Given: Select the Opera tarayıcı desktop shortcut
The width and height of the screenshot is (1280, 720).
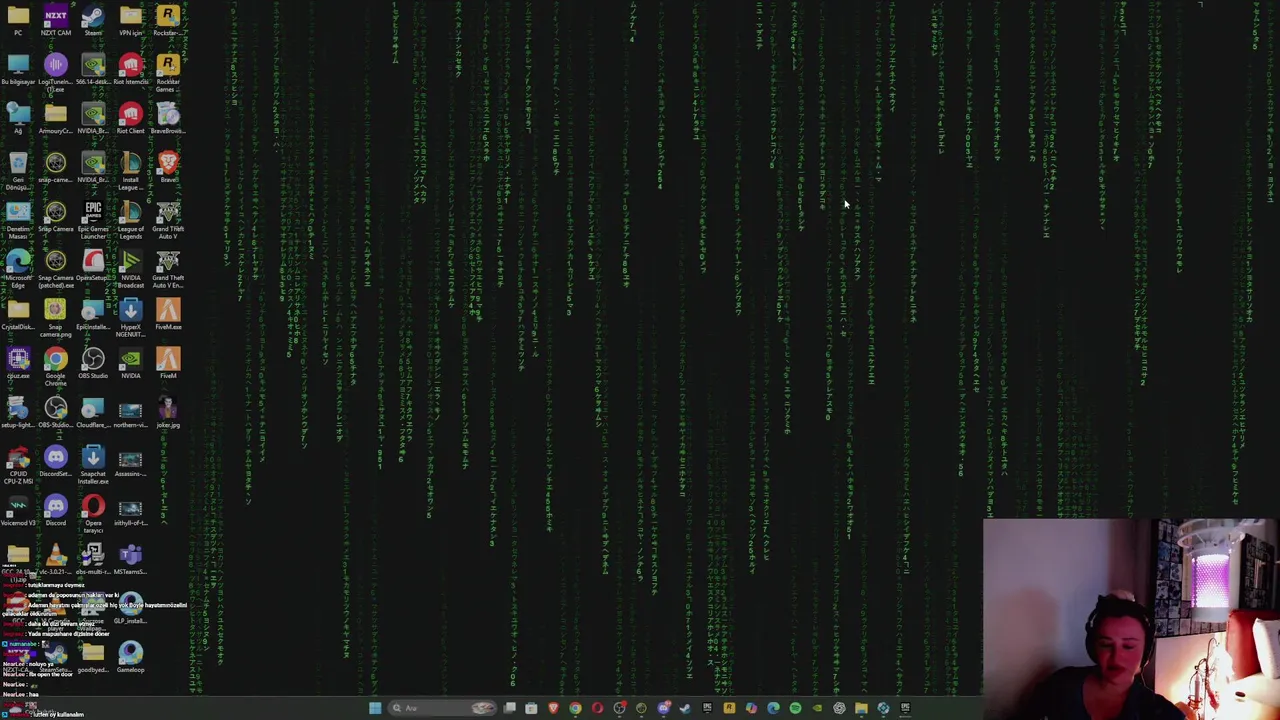Looking at the screenshot, I should point(93,512).
